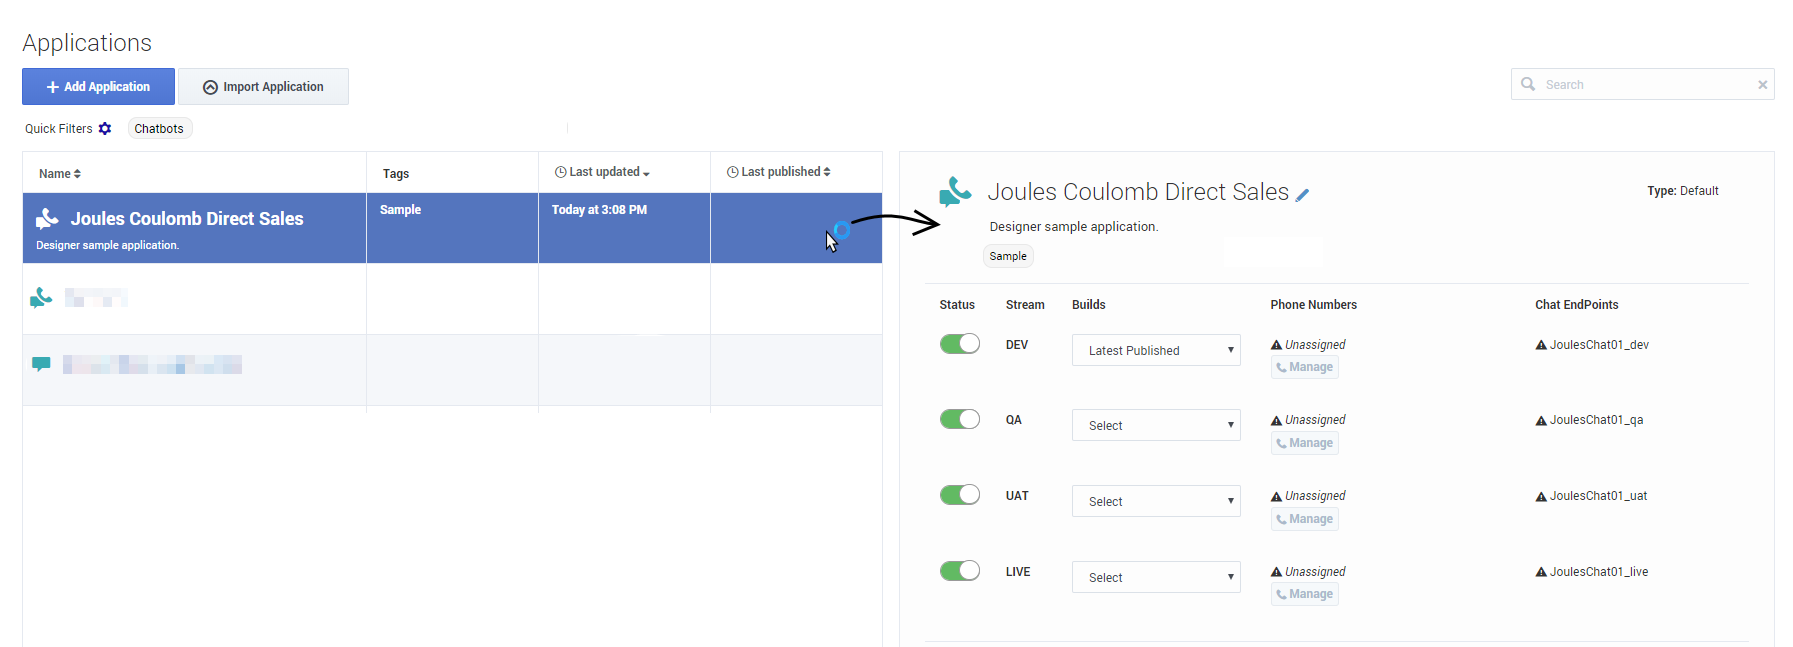Click the large phone icon in details header

pos(955,191)
